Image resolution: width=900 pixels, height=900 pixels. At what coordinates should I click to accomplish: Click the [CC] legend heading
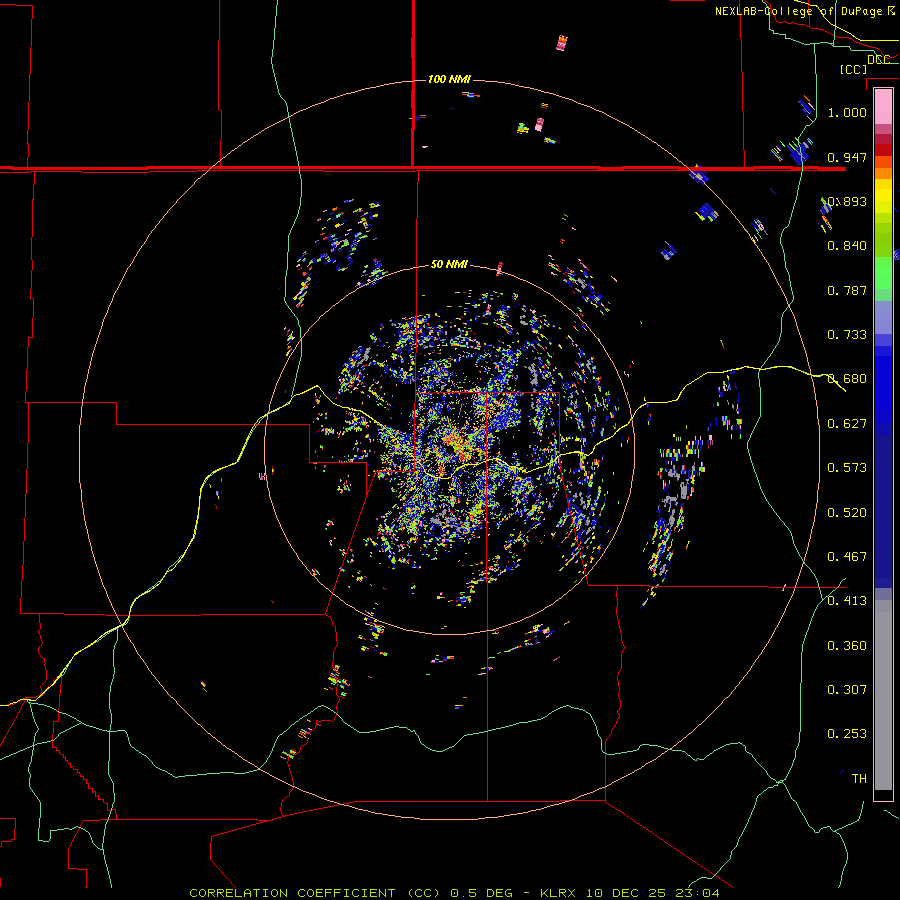click(x=854, y=69)
